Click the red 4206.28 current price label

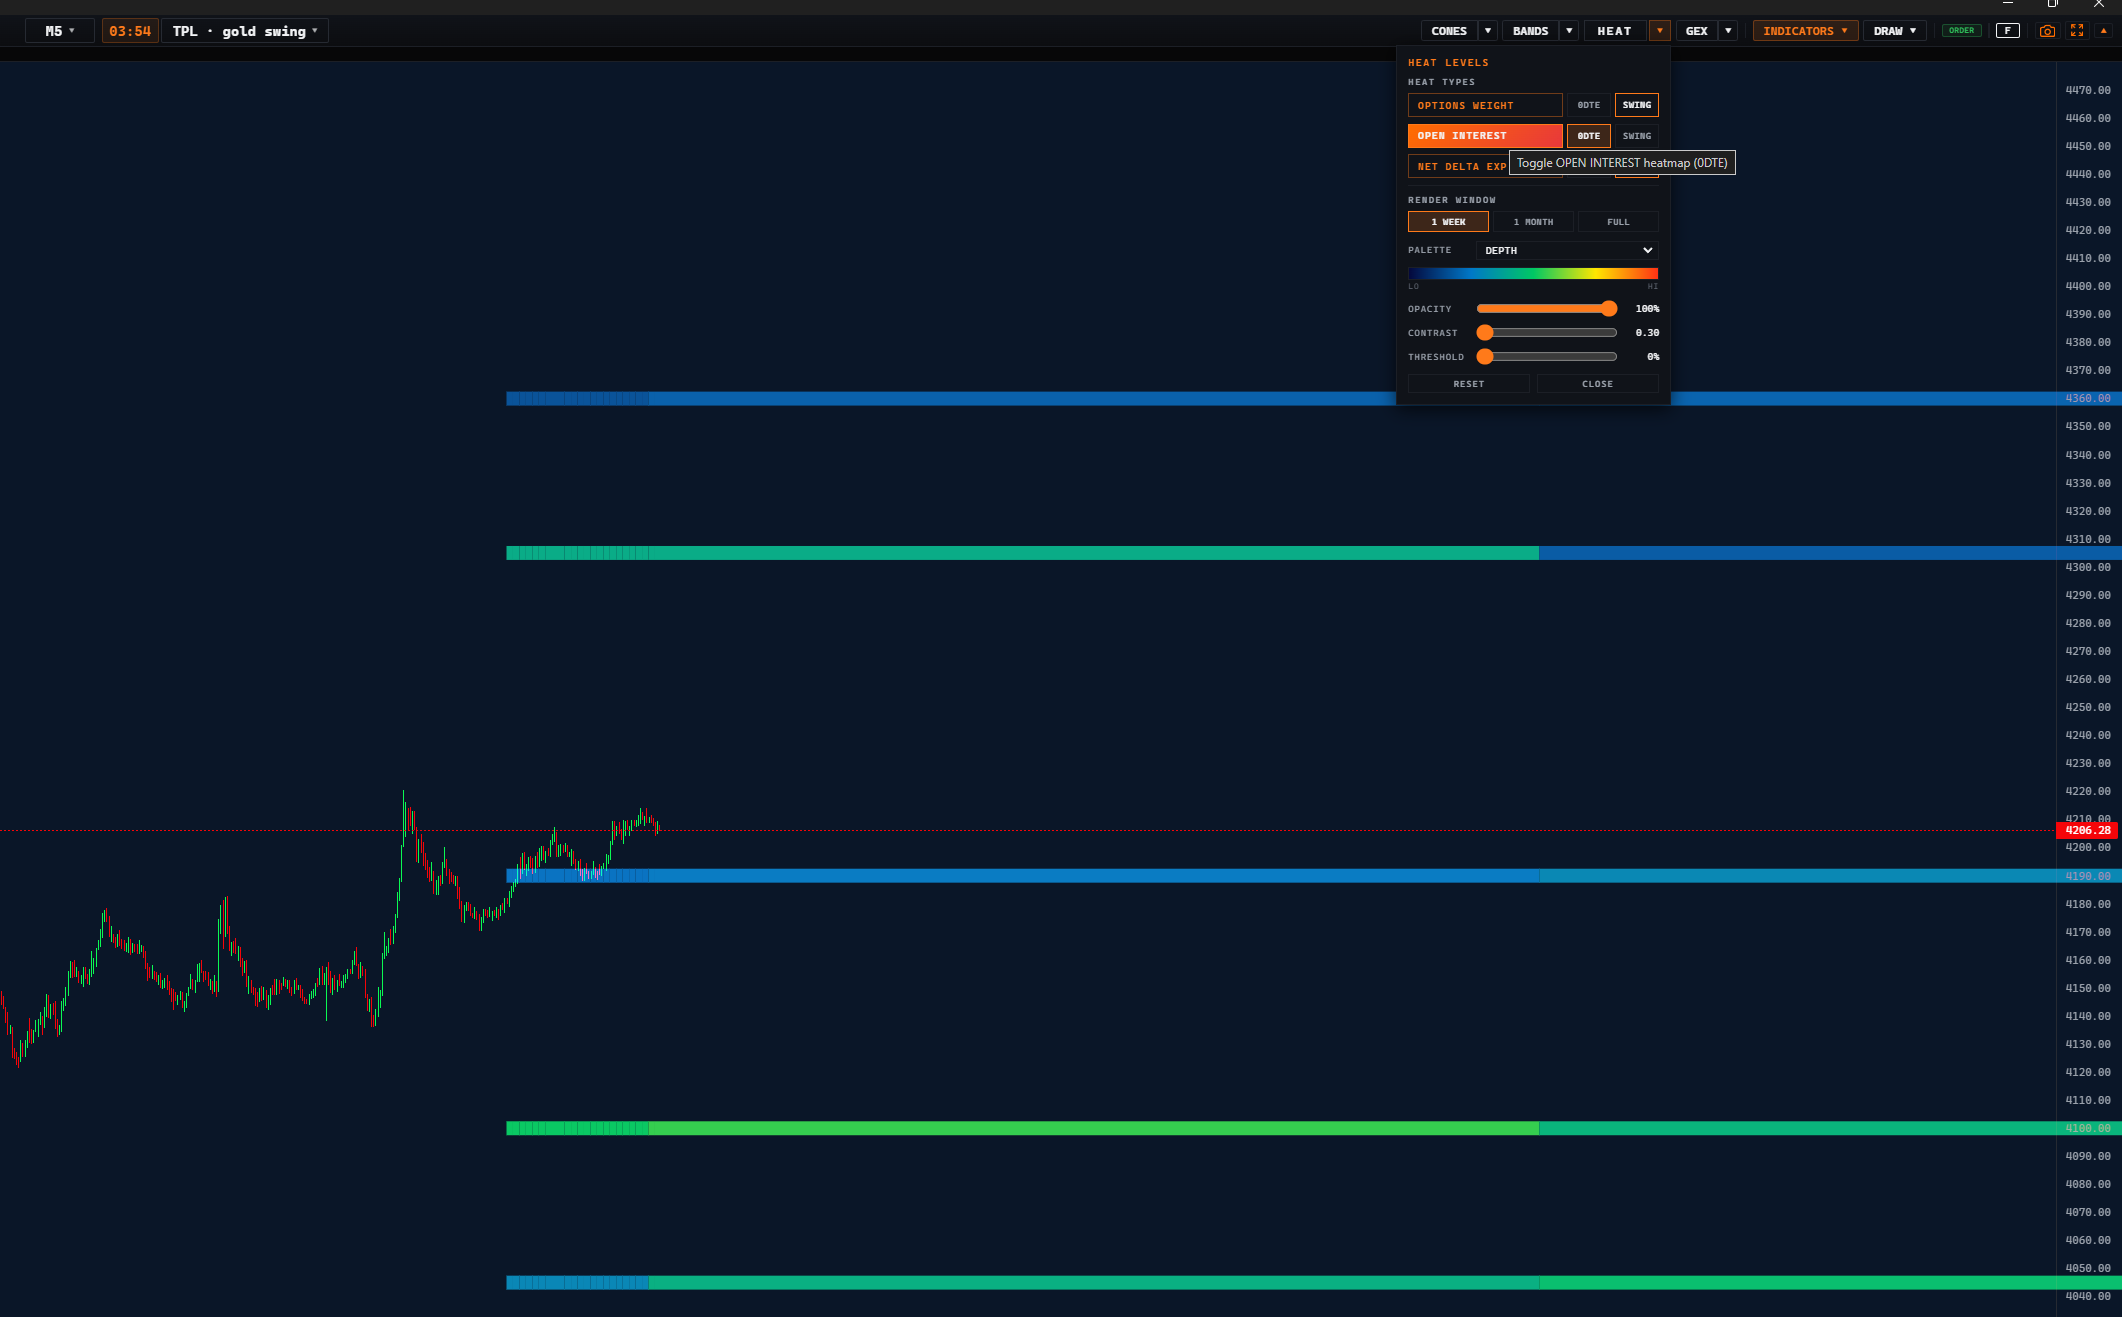tap(2087, 830)
